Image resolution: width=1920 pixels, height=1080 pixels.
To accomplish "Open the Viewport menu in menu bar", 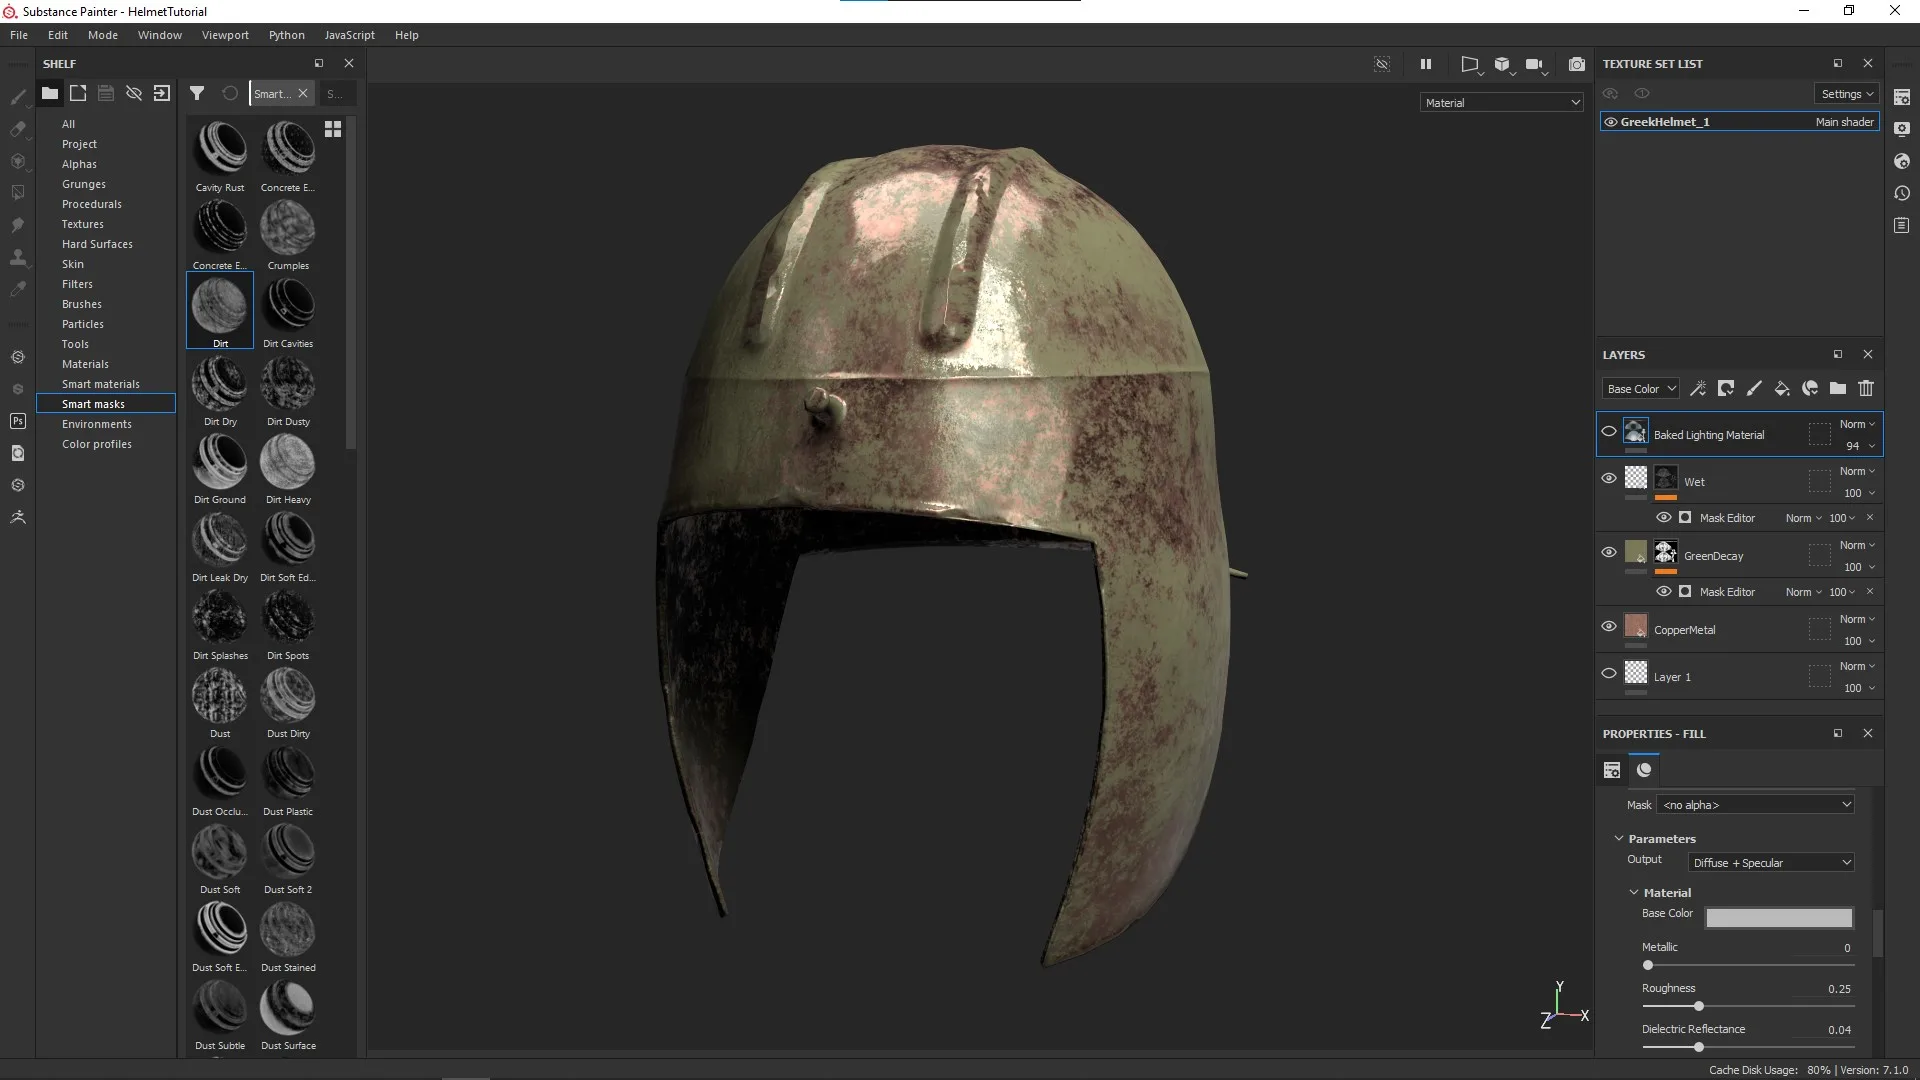I will tap(224, 34).
